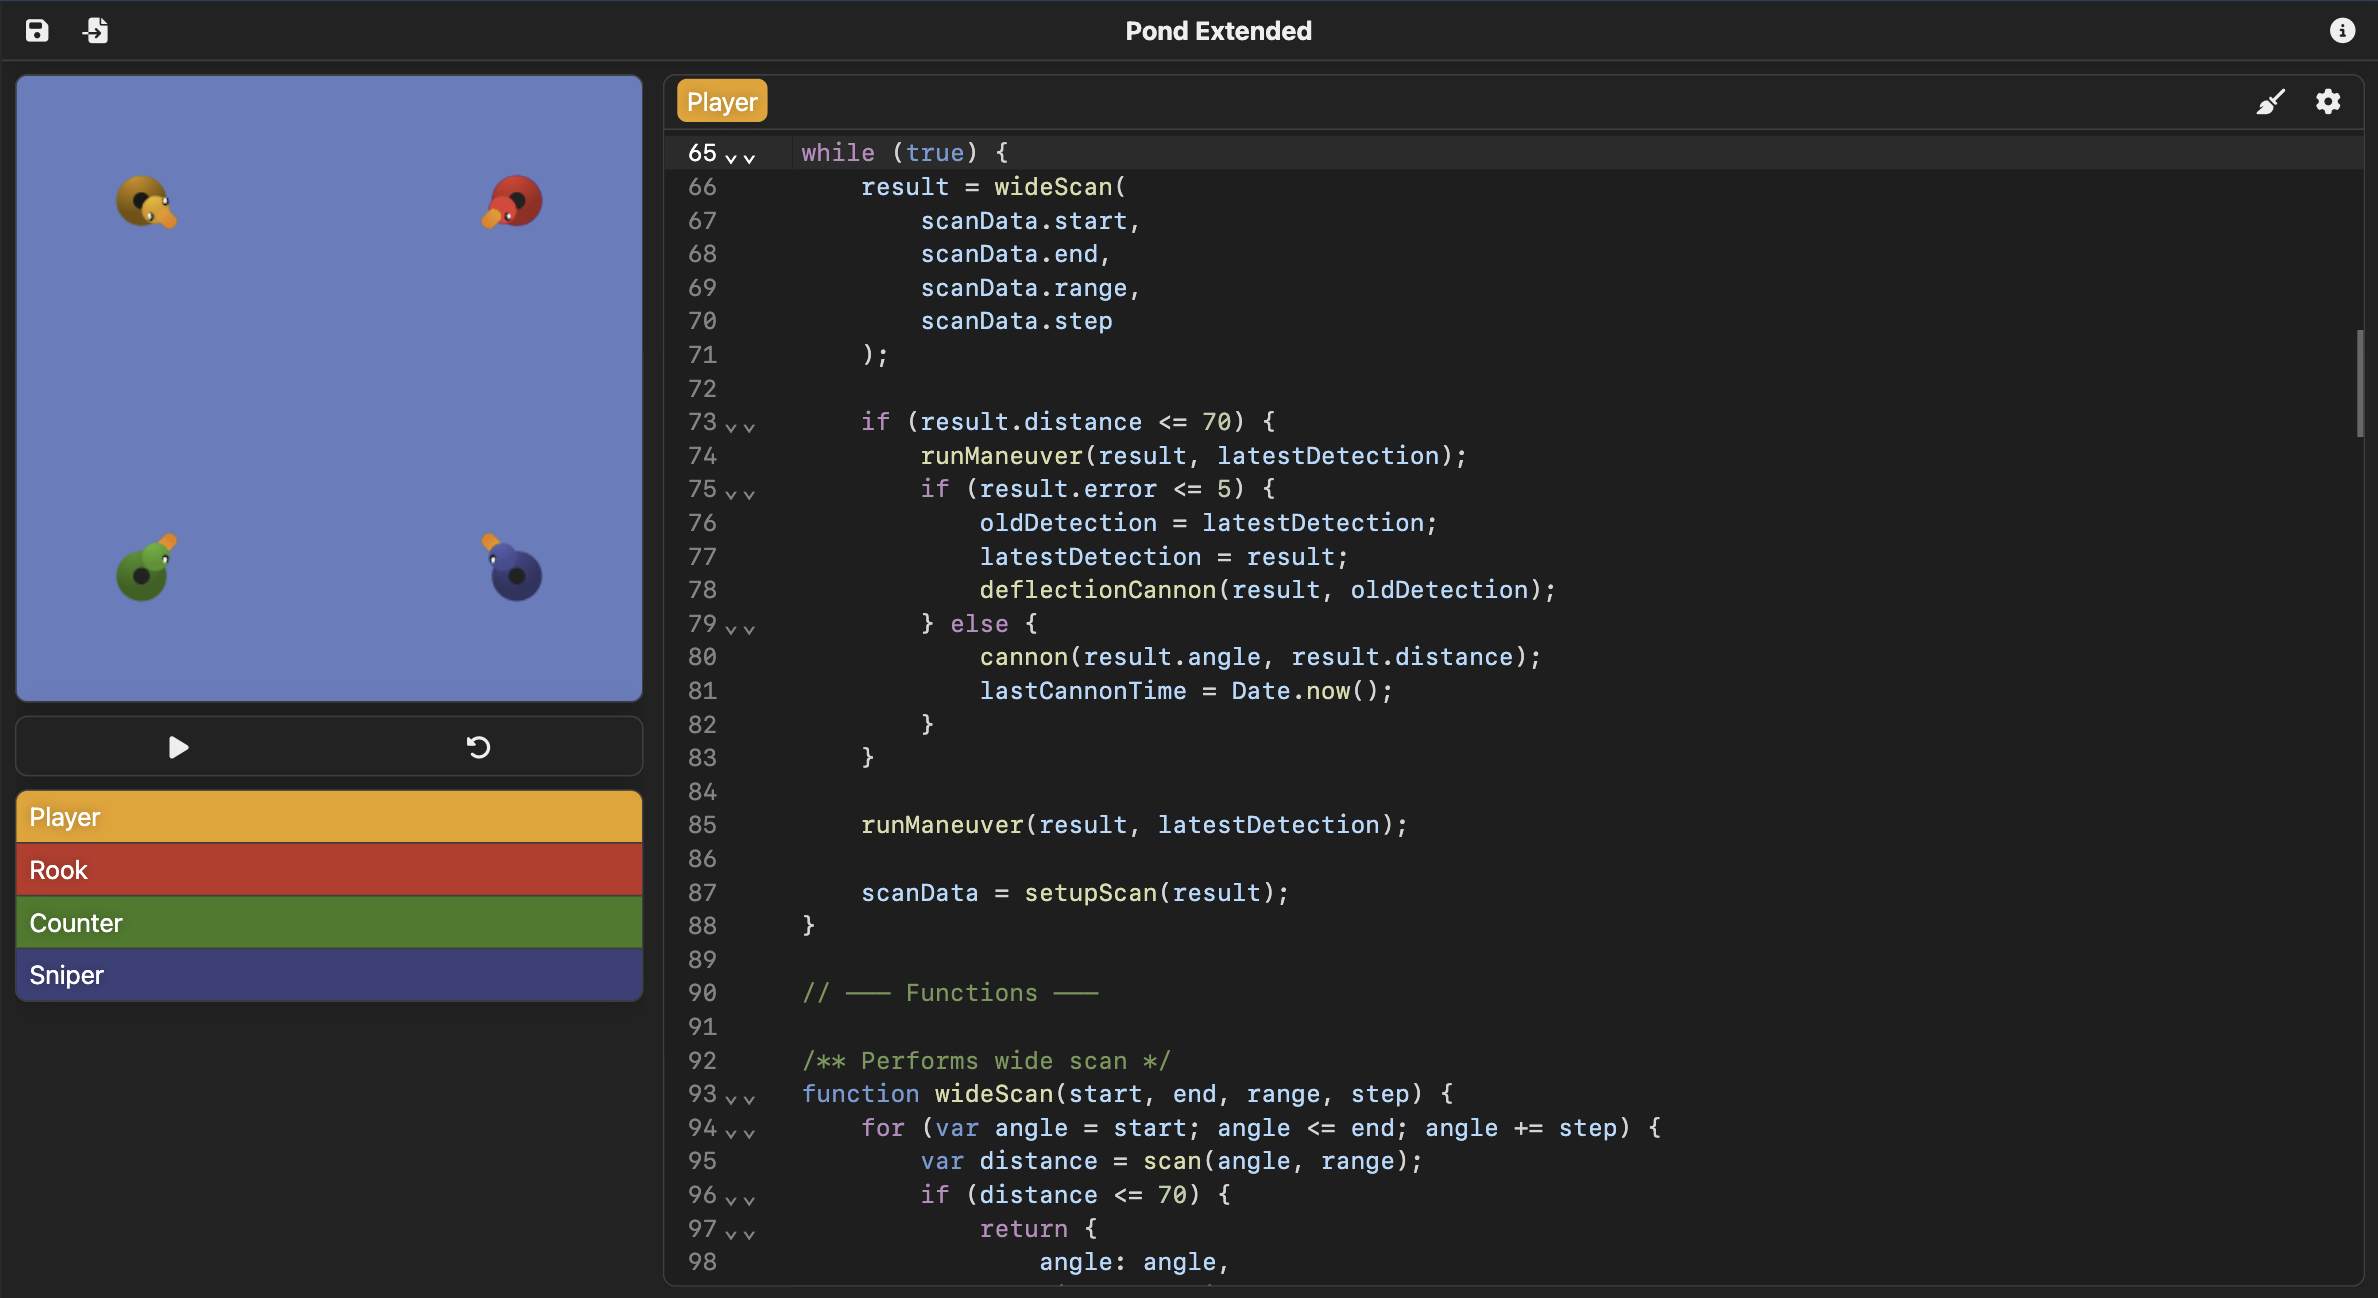Reset the pond with restart icon
The image size is (2378, 1298).
pos(478,747)
